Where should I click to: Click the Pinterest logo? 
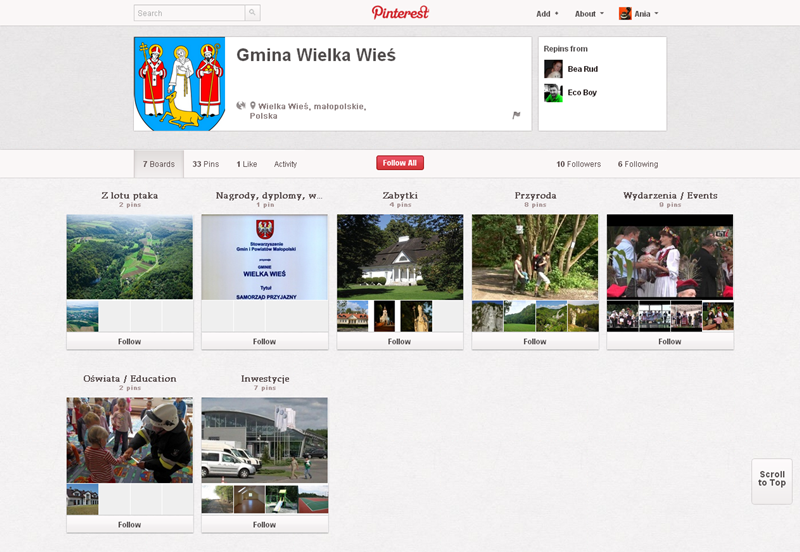pyautogui.click(x=400, y=13)
